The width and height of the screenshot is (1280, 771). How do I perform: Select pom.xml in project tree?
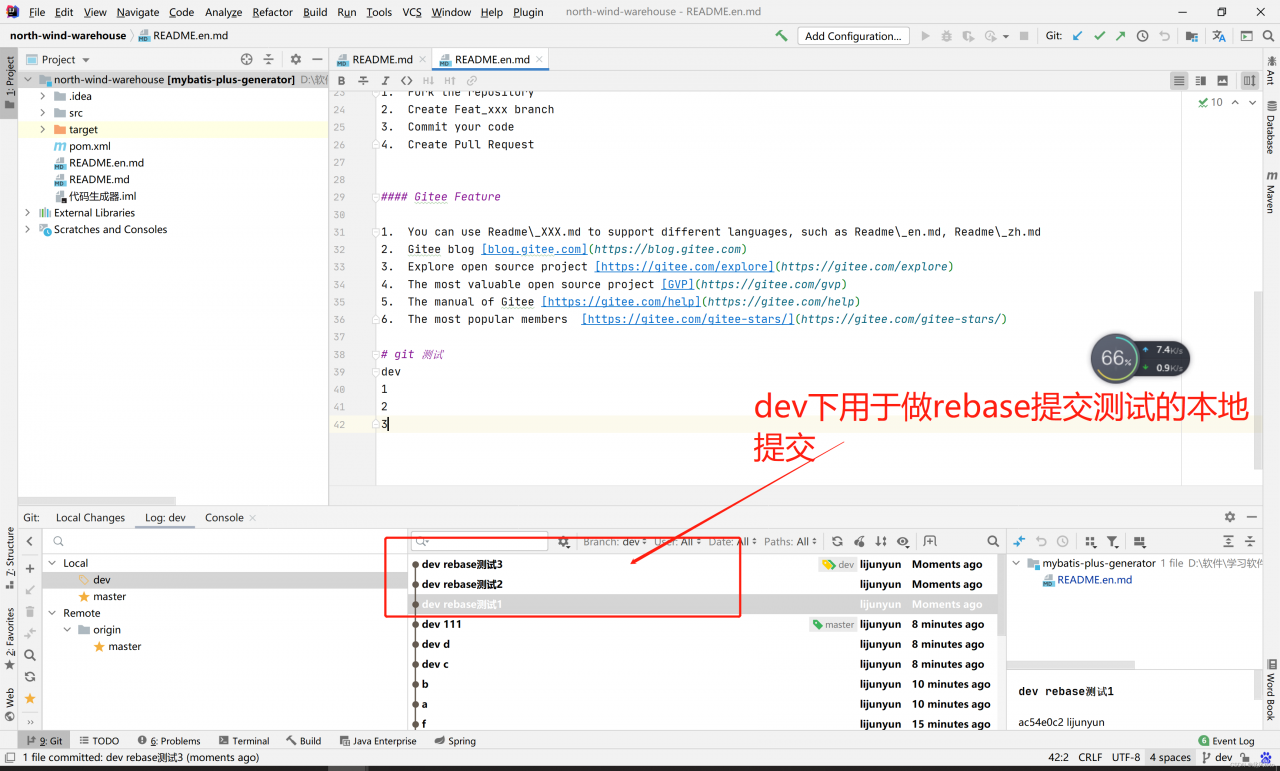[89, 146]
